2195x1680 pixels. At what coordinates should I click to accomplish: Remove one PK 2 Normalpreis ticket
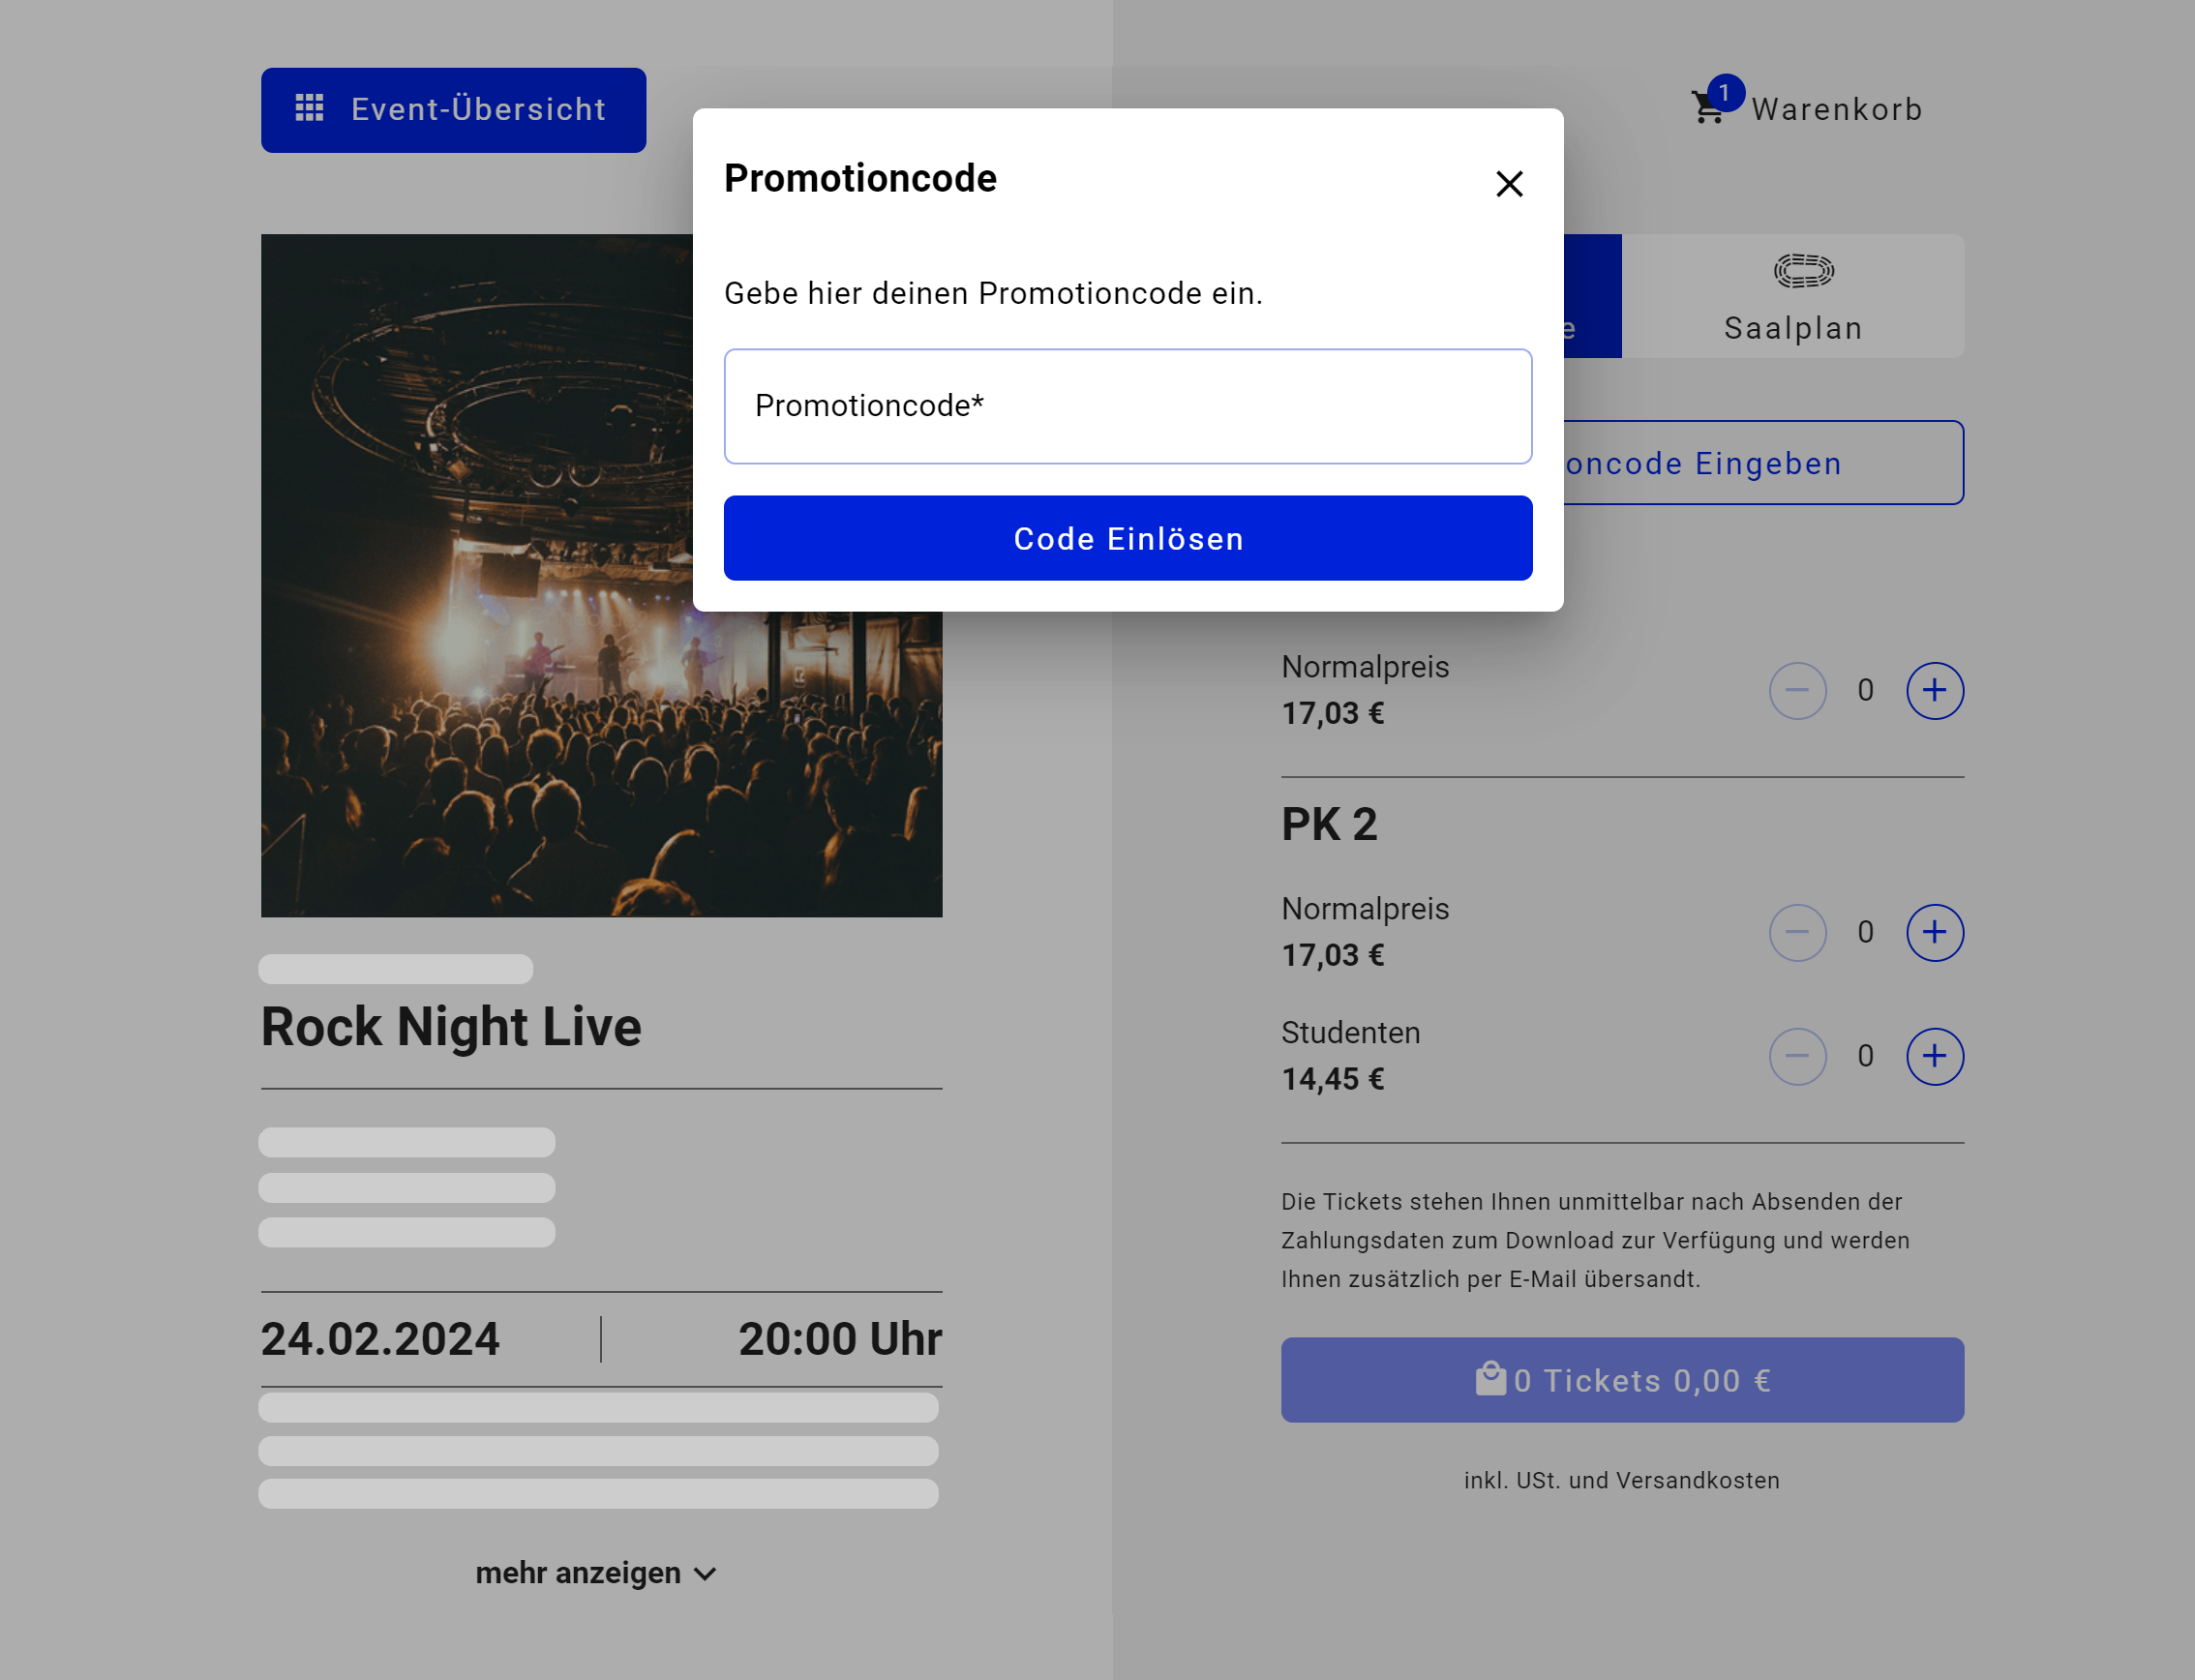pos(1797,932)
